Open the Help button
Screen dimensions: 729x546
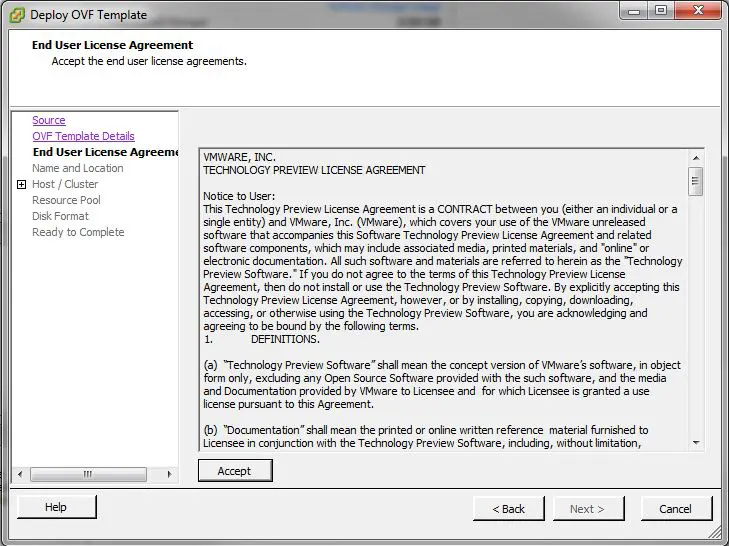click(x=56, y=507)
